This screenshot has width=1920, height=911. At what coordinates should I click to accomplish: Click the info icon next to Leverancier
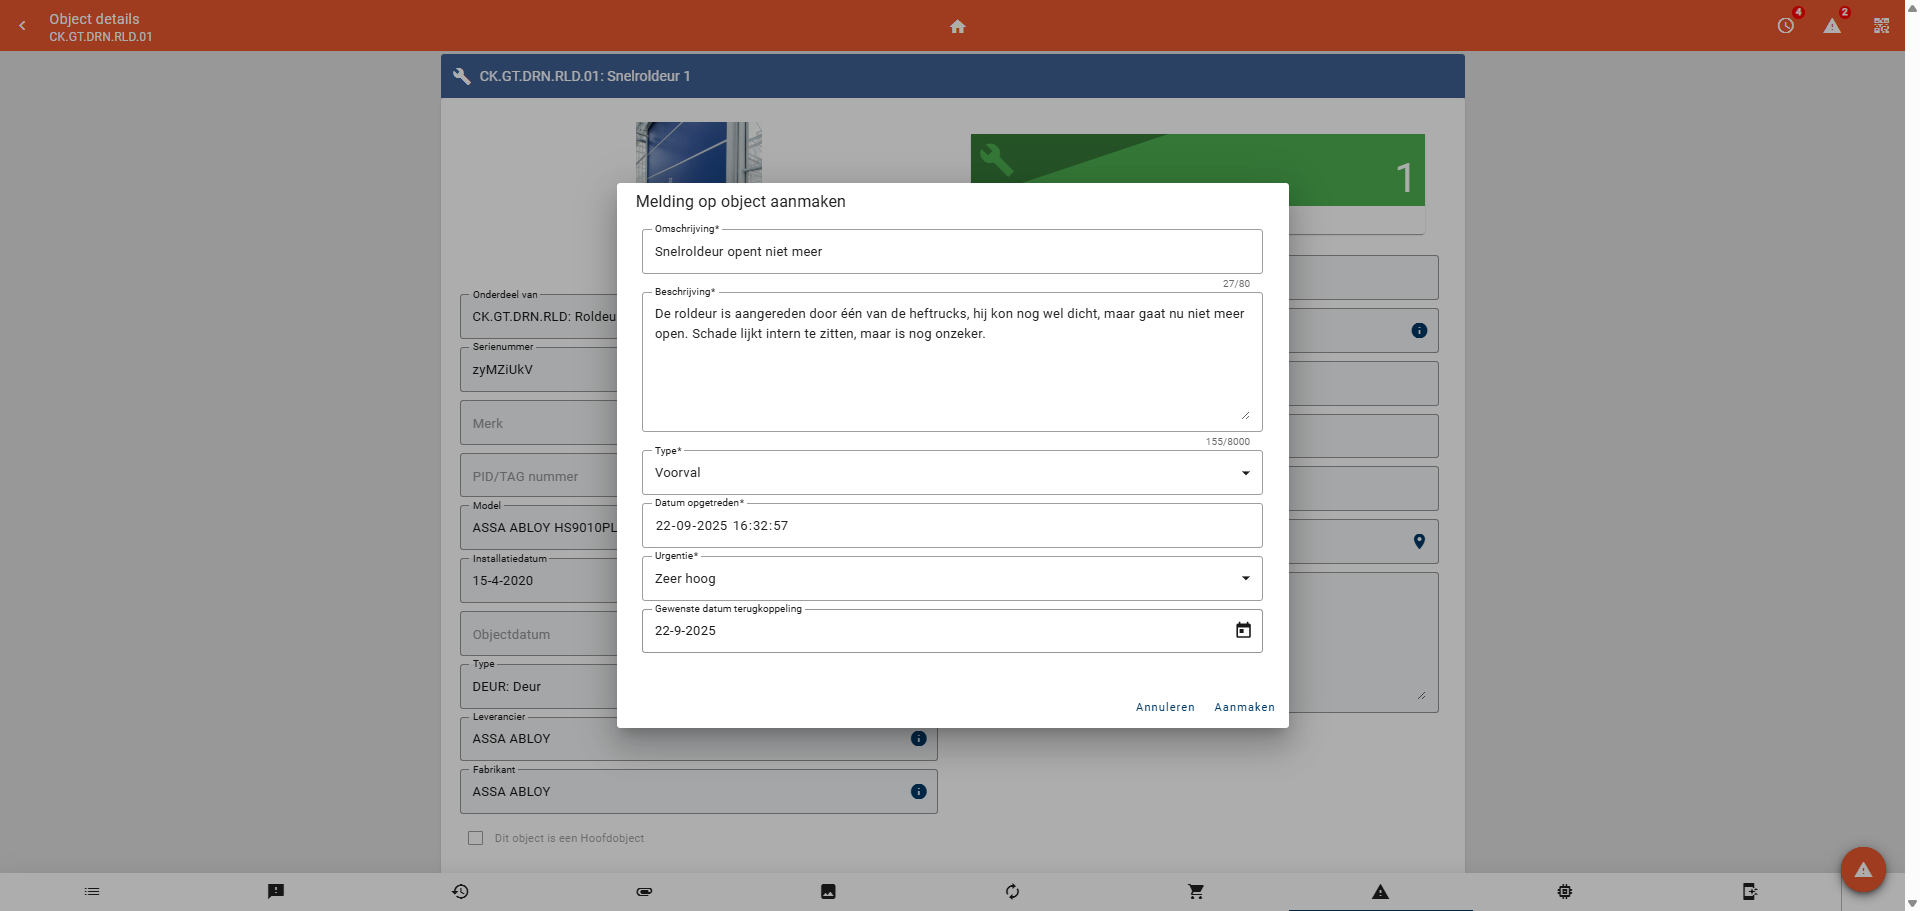tap(918, 739)
